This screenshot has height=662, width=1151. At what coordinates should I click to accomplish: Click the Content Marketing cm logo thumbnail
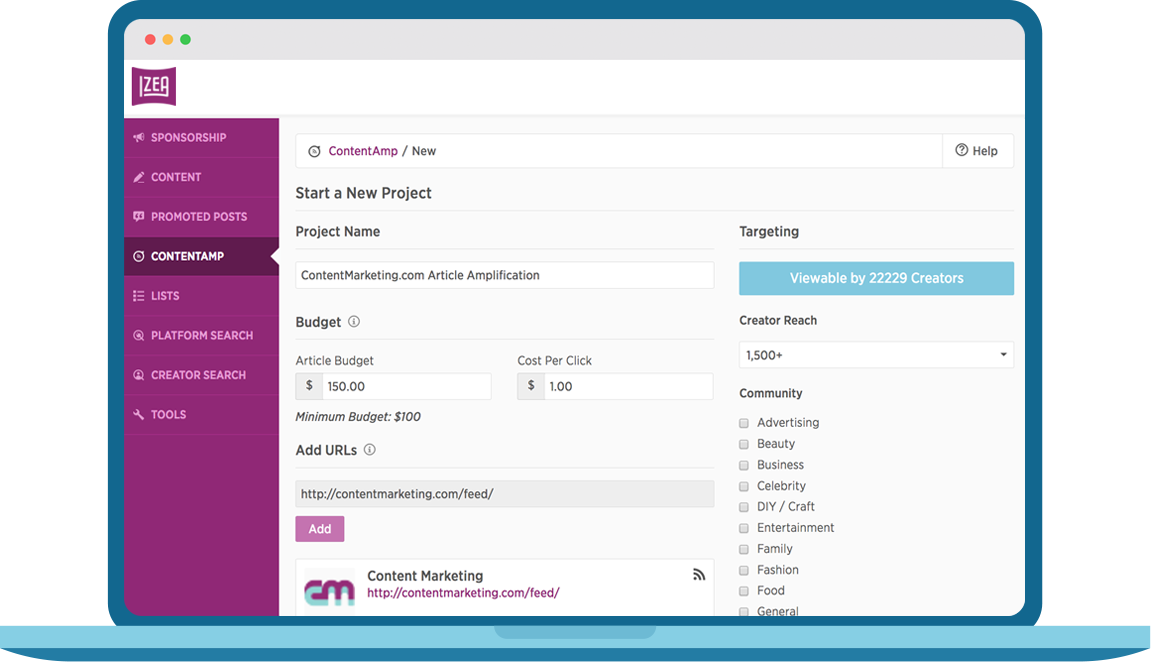tap(330, 591)
